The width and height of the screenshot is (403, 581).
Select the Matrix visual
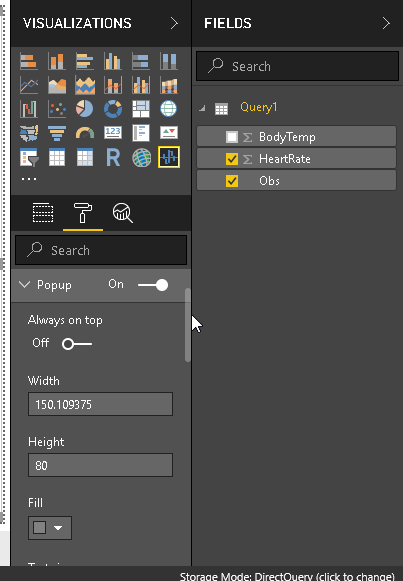coord(85,157)
